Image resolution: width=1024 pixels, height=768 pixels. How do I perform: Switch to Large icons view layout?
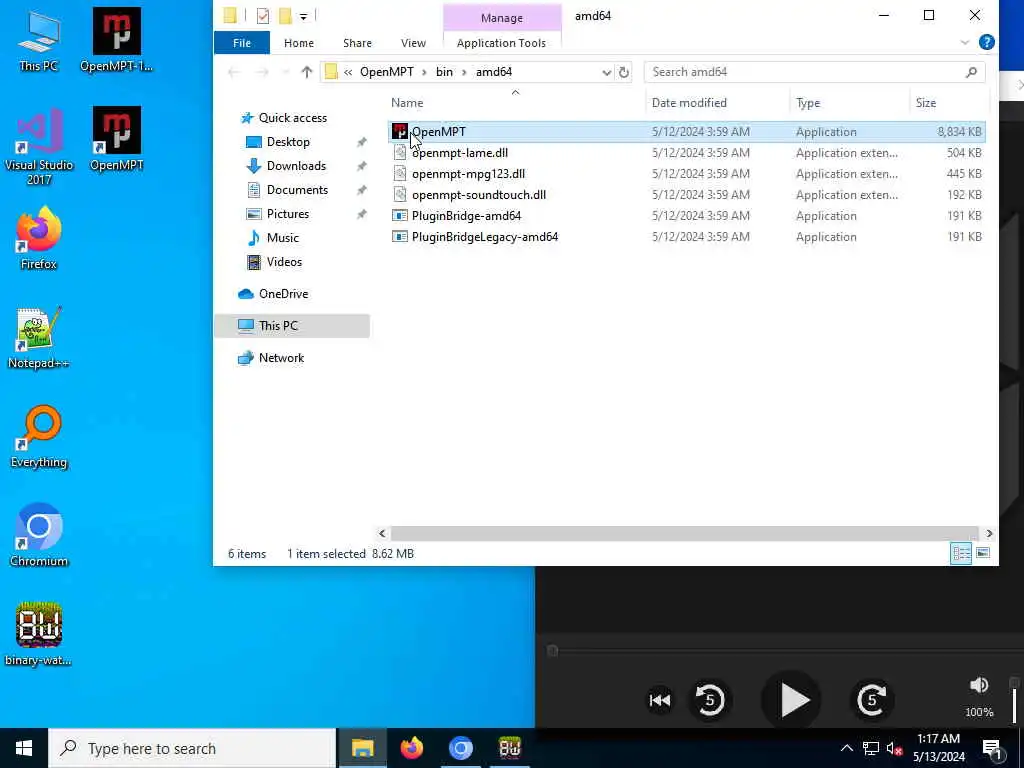[x=983, y=554]
